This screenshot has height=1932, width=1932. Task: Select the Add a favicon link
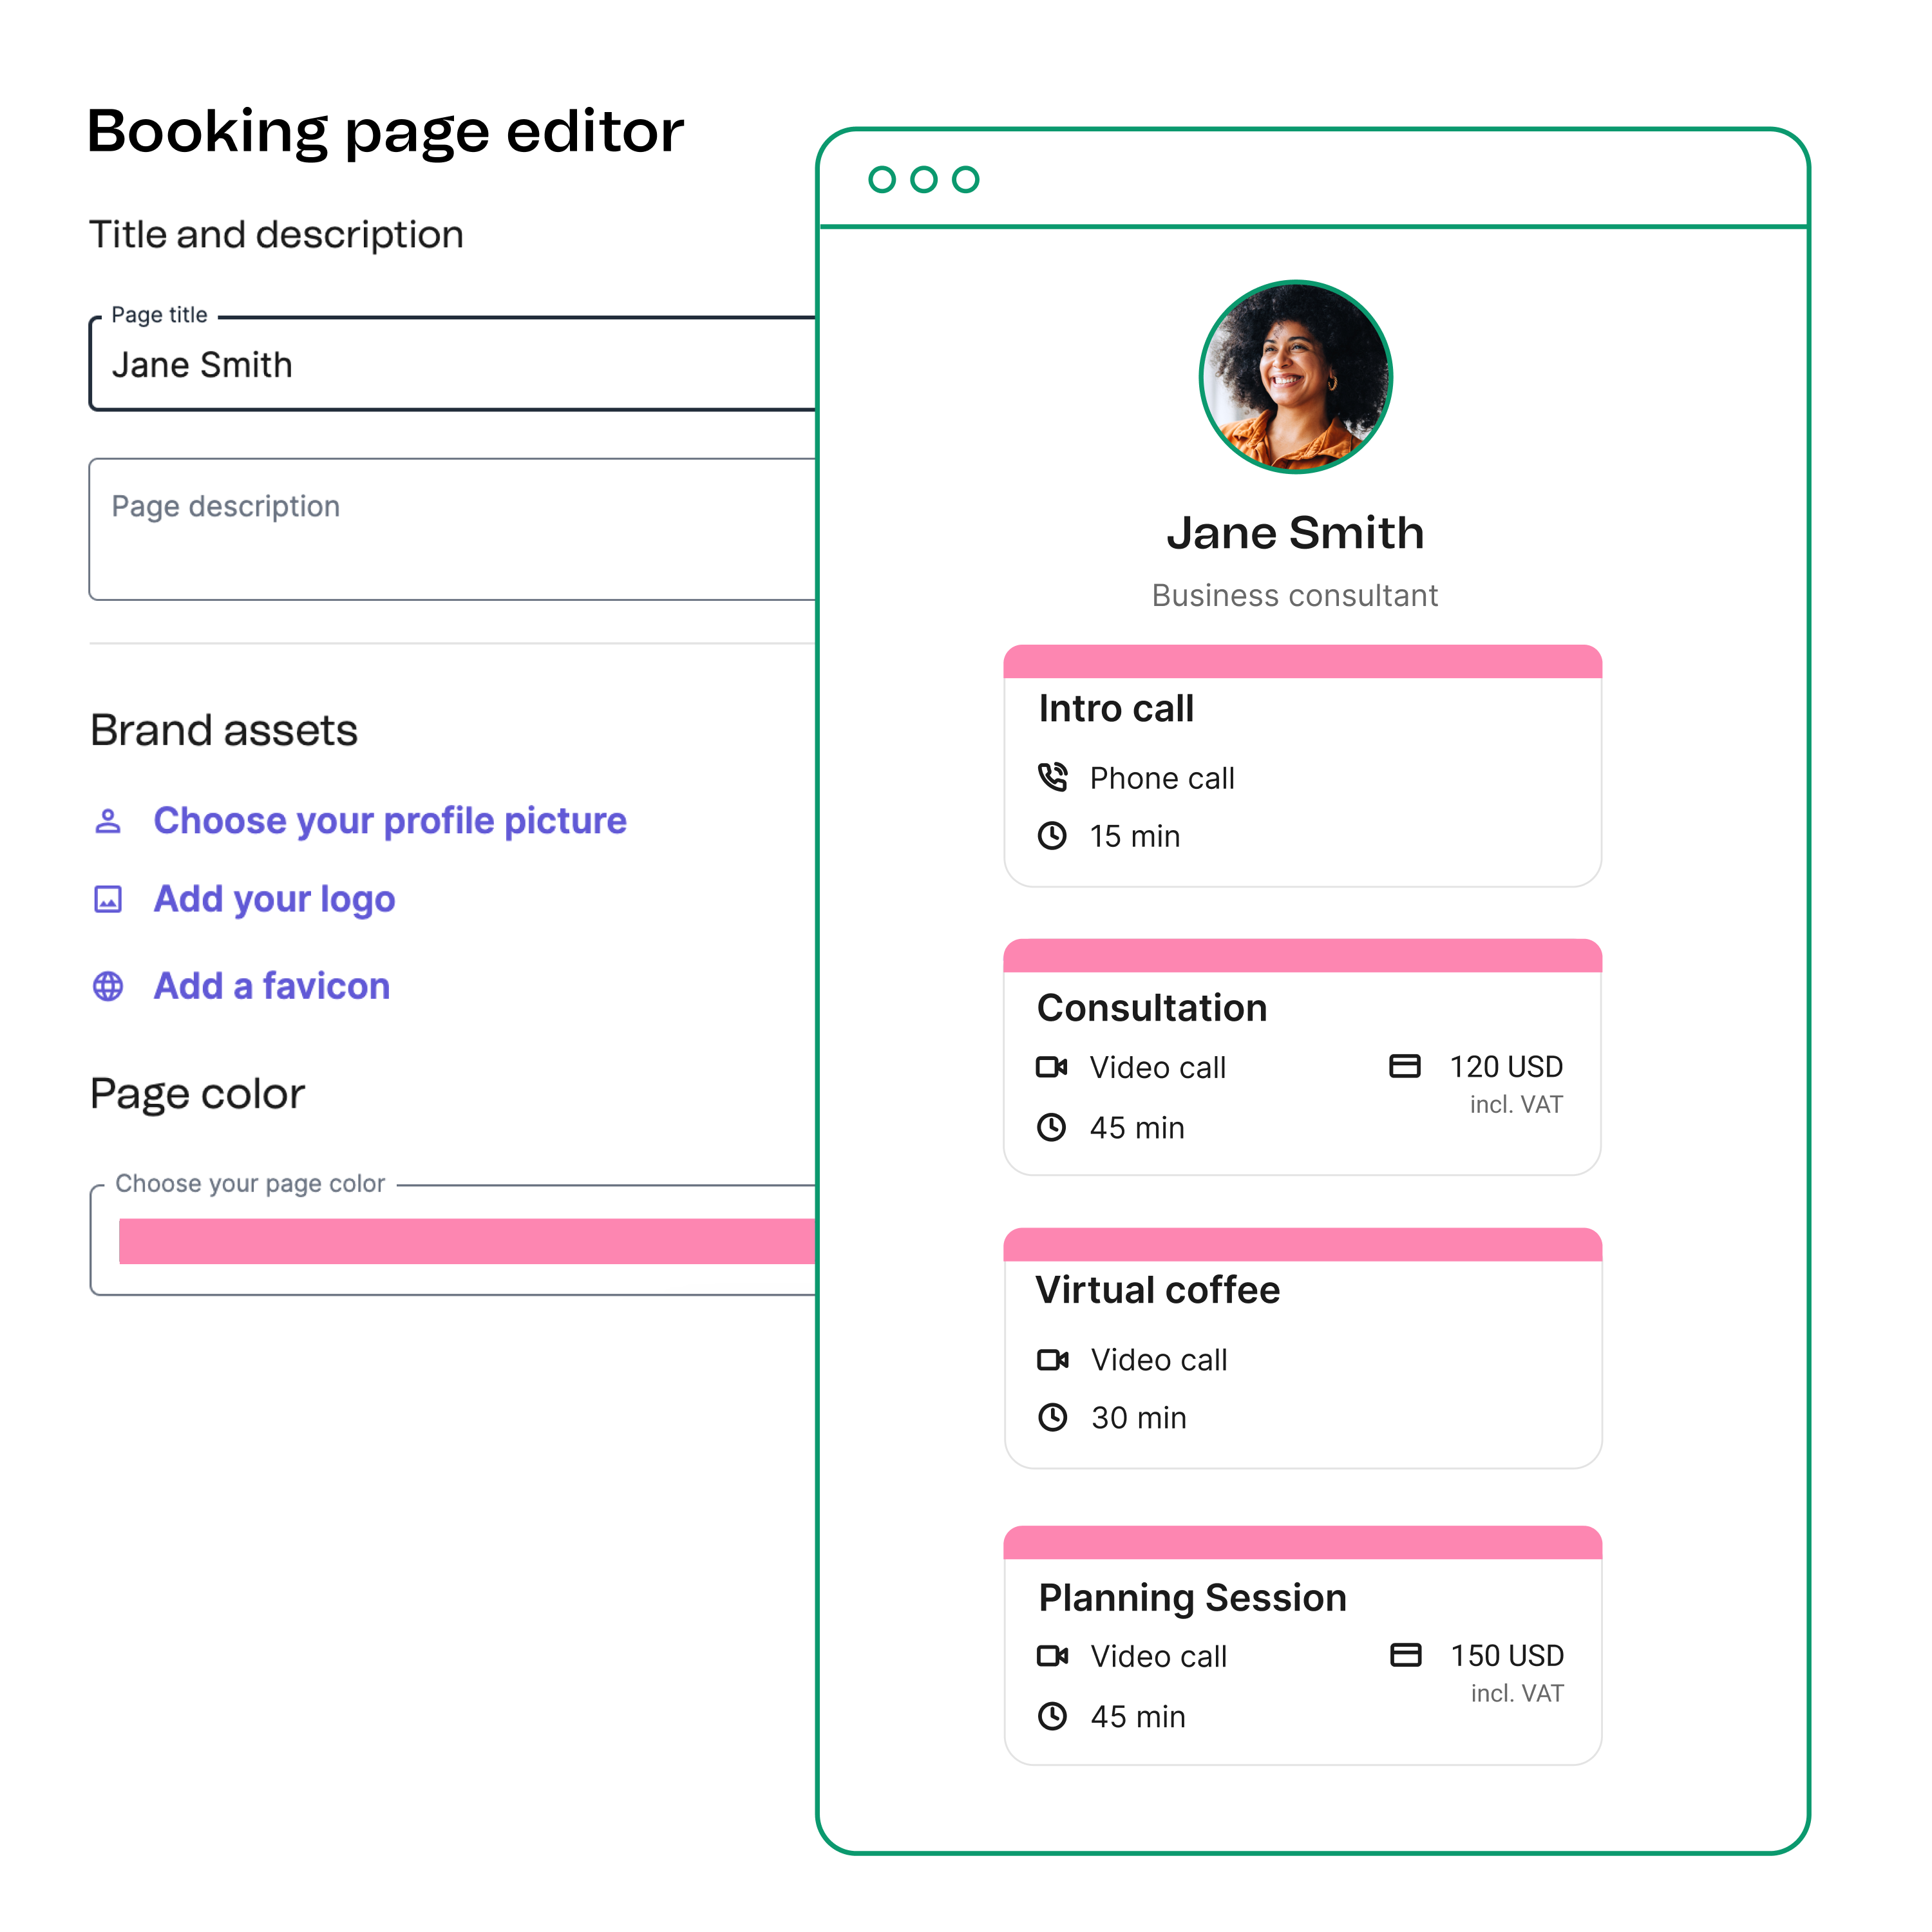click(272, 986)
